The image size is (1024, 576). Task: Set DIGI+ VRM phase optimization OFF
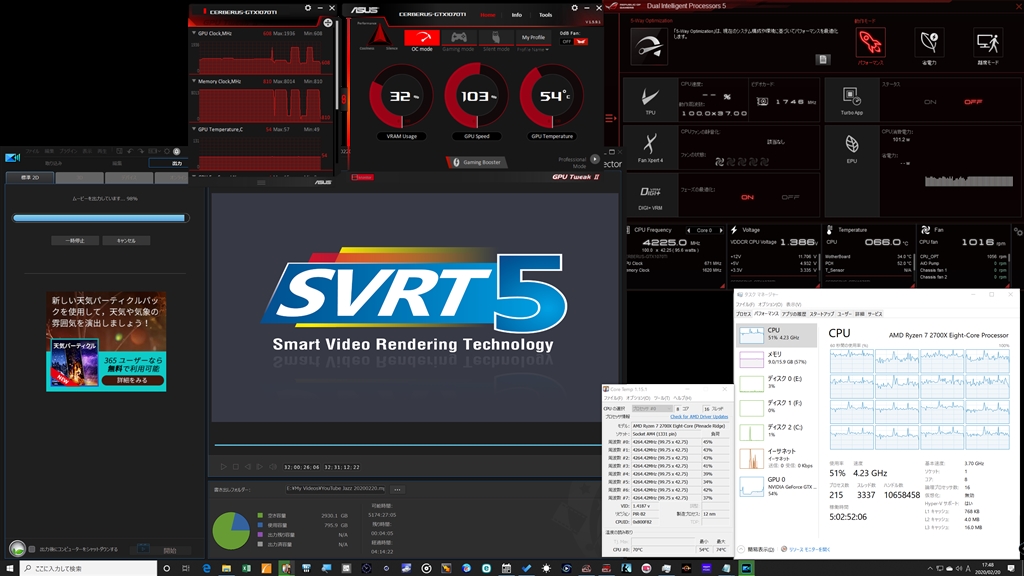pyautogui.click(x=790, y=197)
